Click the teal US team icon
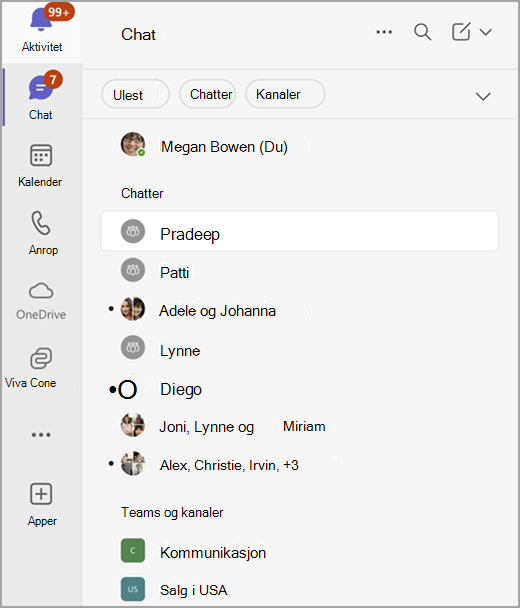Image resolution: width=520 pixels, height=608 pixels. 133,589
